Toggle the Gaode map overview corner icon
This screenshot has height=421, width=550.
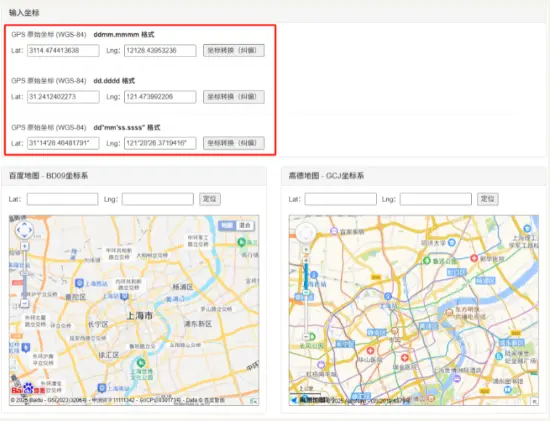click(x=534, y=401)
